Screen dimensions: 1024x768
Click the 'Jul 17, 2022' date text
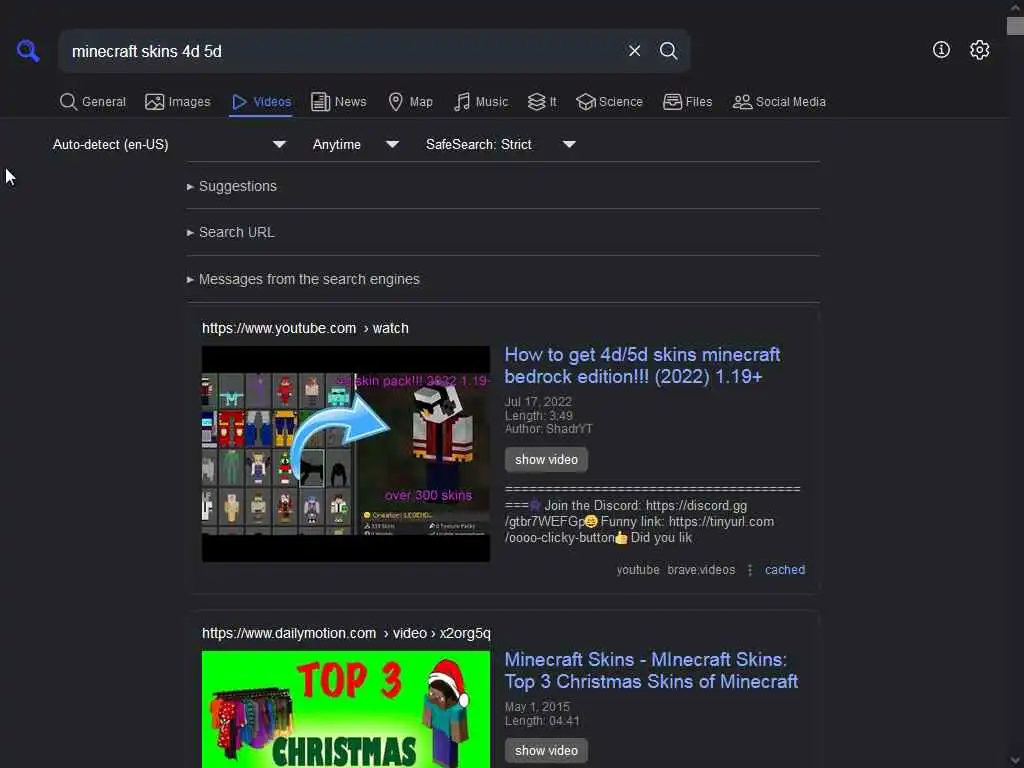pos(538,402)
